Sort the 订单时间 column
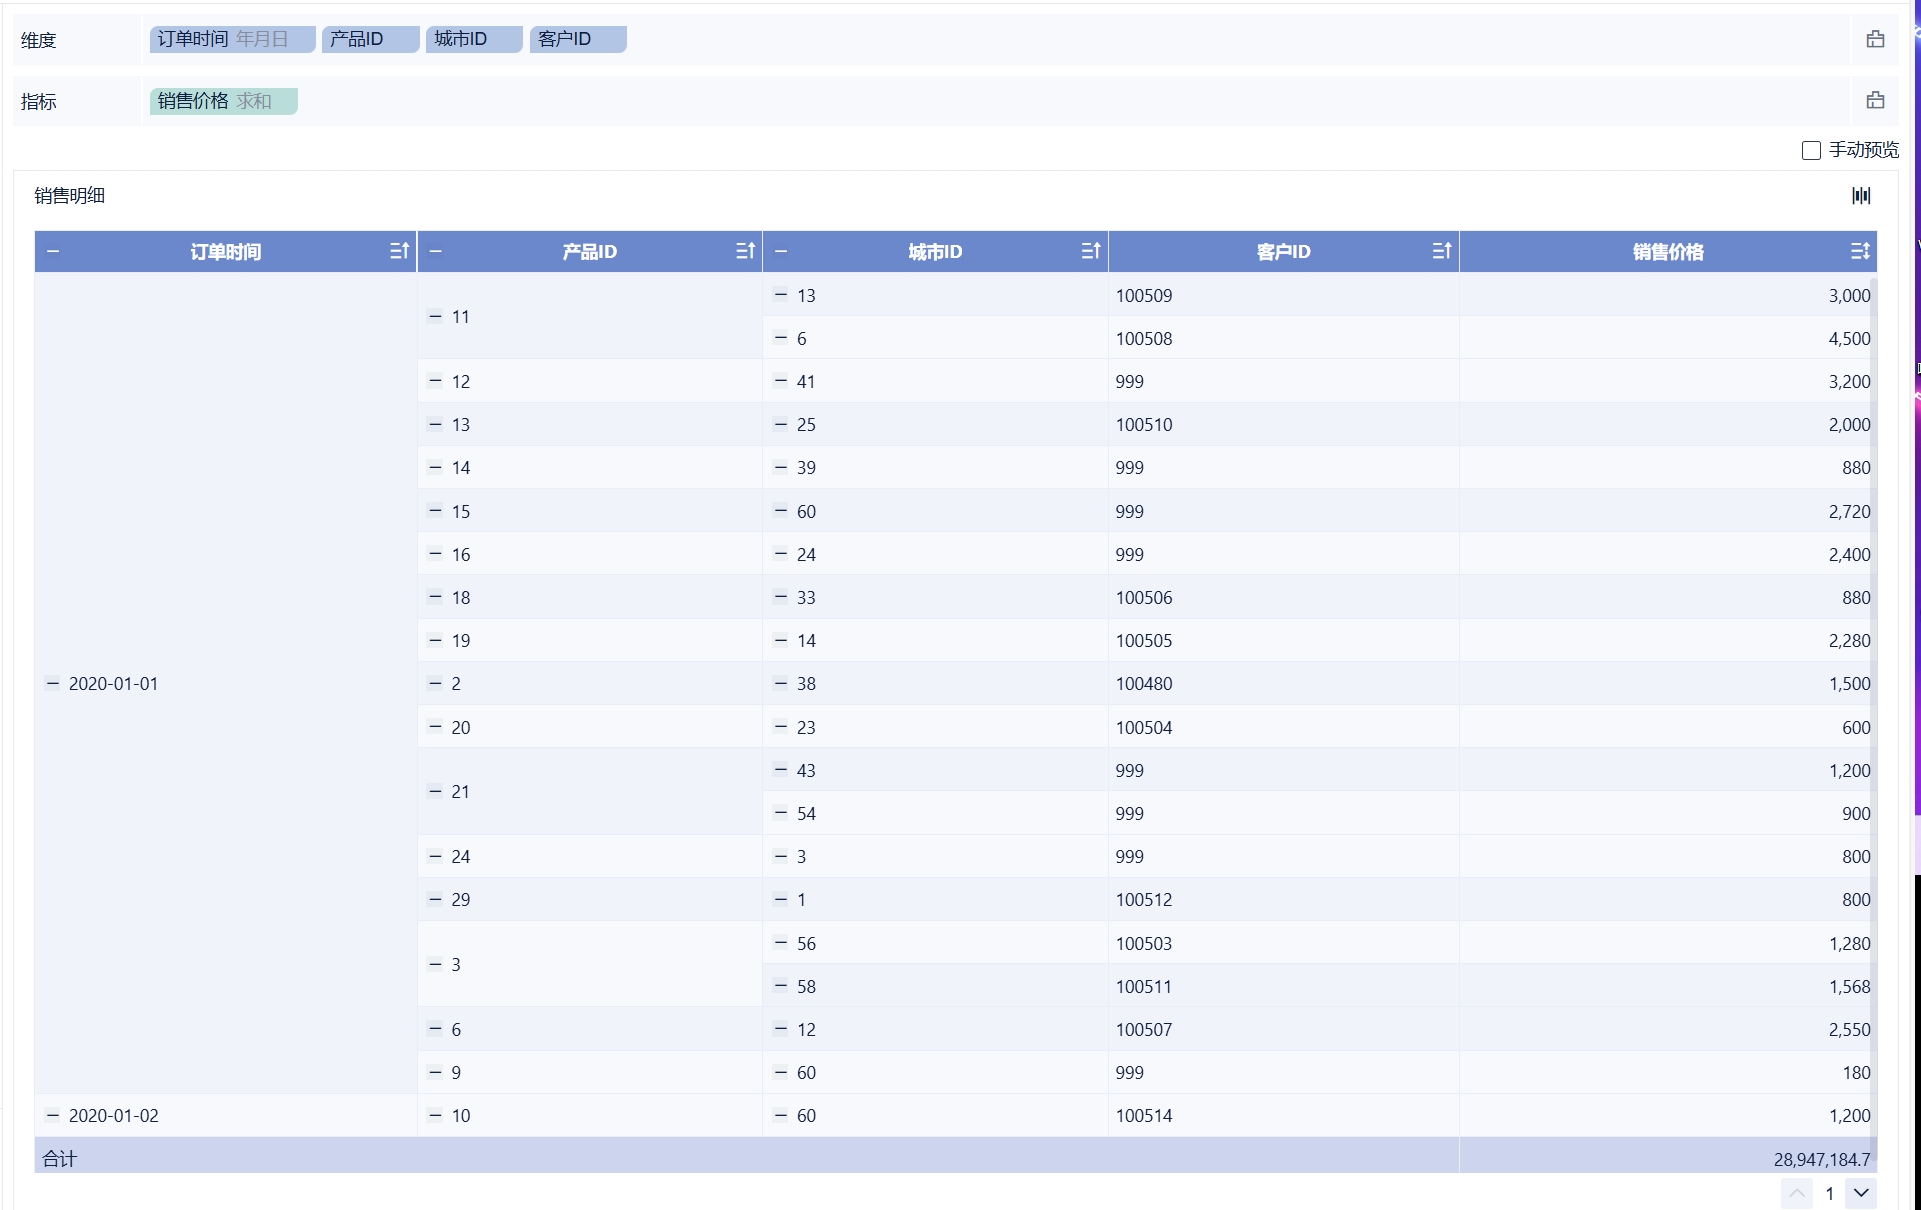This screenshot has width=1921, height=1210. [399, 251]
